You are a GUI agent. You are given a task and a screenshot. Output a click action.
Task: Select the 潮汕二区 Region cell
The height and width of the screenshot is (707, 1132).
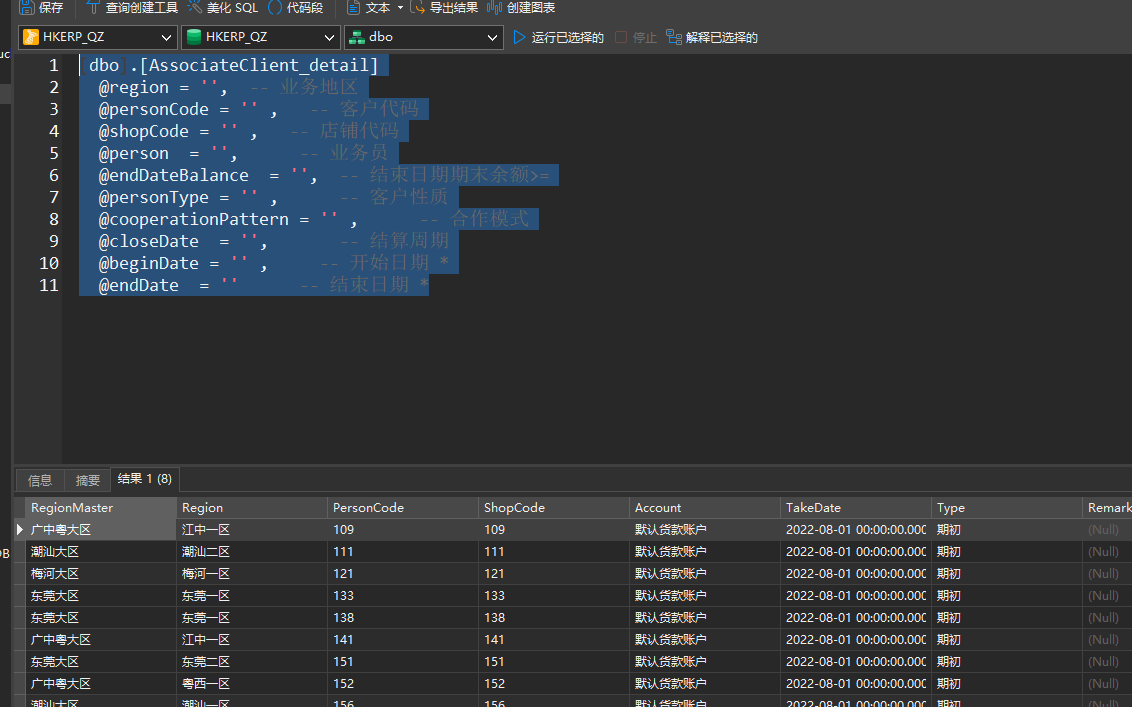coord(251,552)
